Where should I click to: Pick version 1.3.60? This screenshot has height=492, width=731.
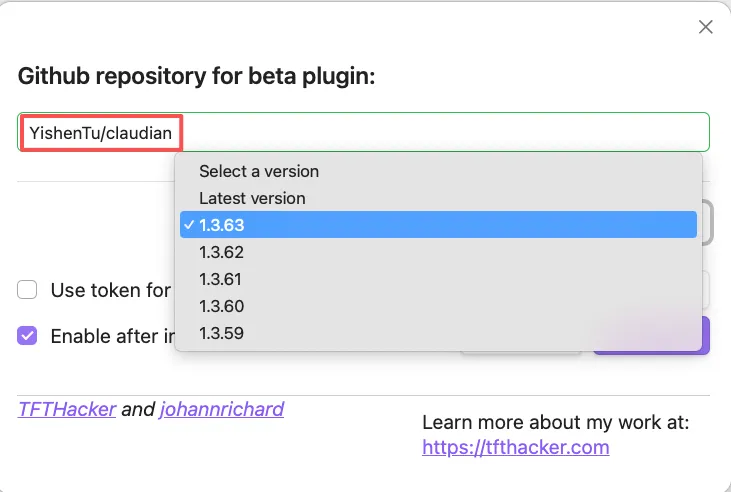click(221, 306)
